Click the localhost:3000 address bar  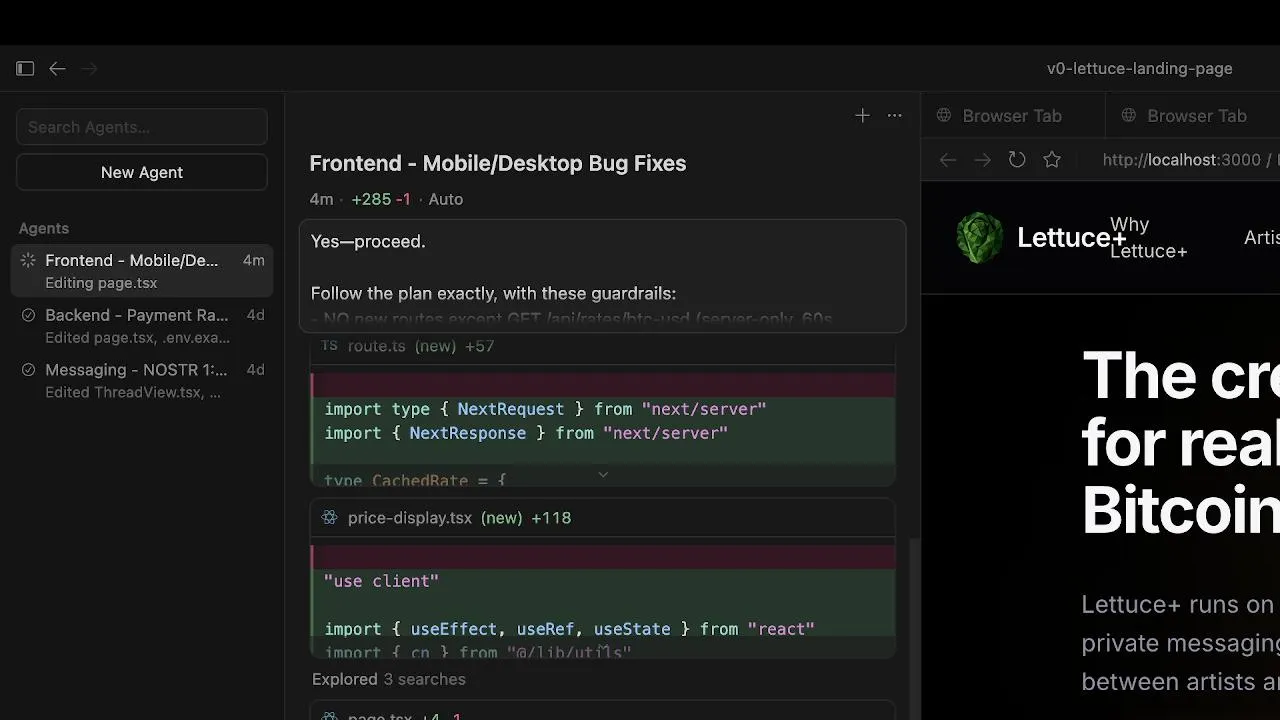(x=1190, y=160)
